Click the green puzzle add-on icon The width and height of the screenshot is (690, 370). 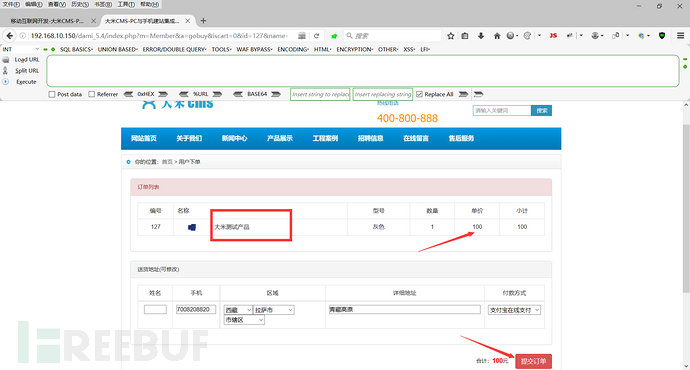point(334,36)
